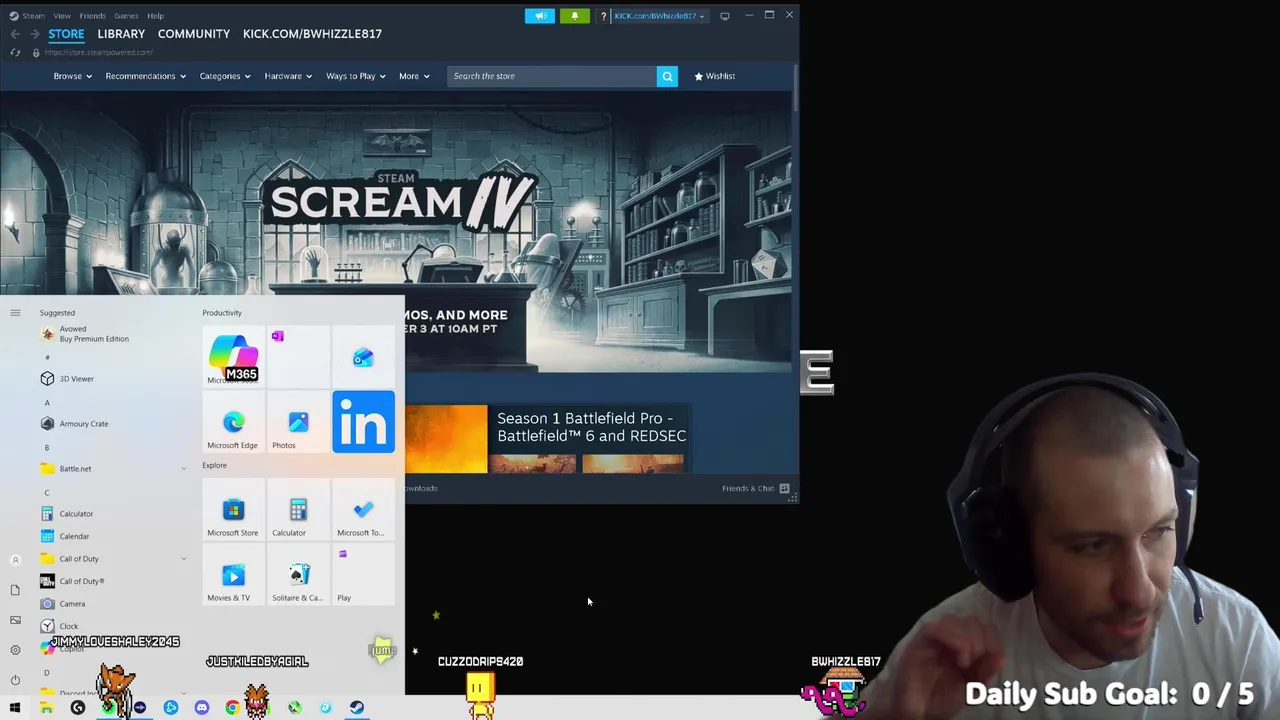Open KICK.COM/BWHIZZLE817 profile tab

312,34
